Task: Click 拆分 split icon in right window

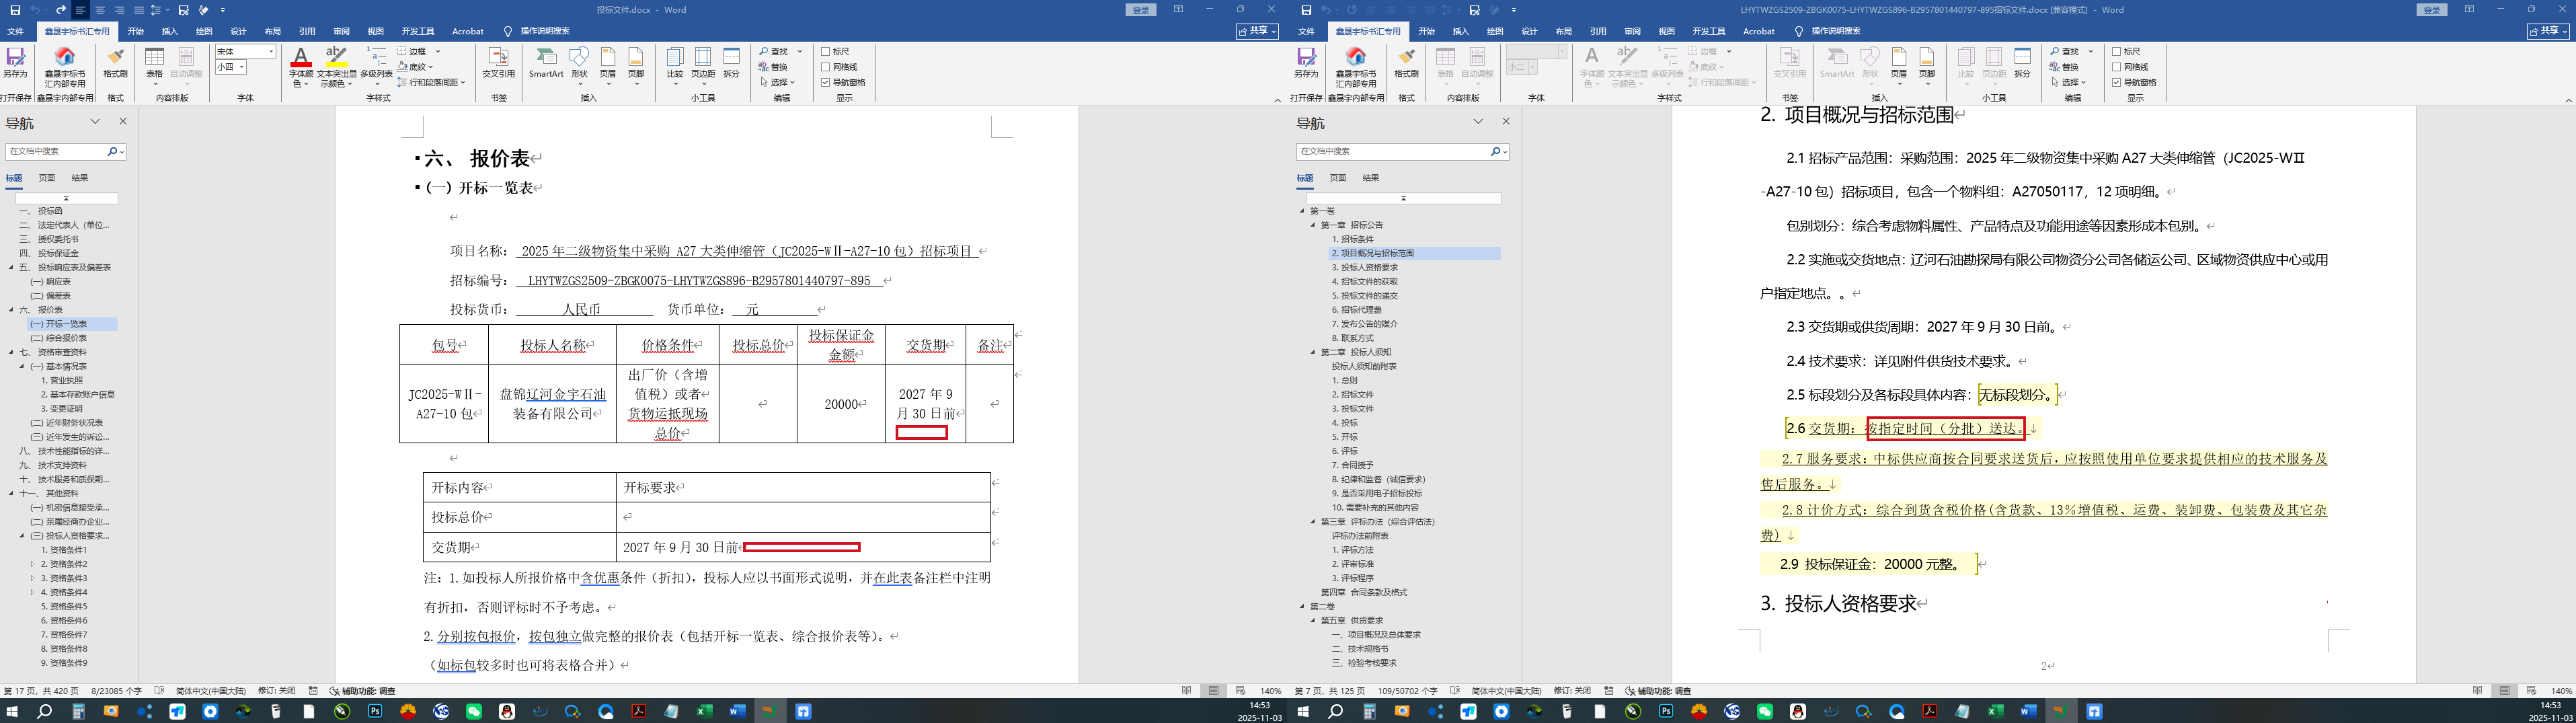Action: (x=2023, y=63)
